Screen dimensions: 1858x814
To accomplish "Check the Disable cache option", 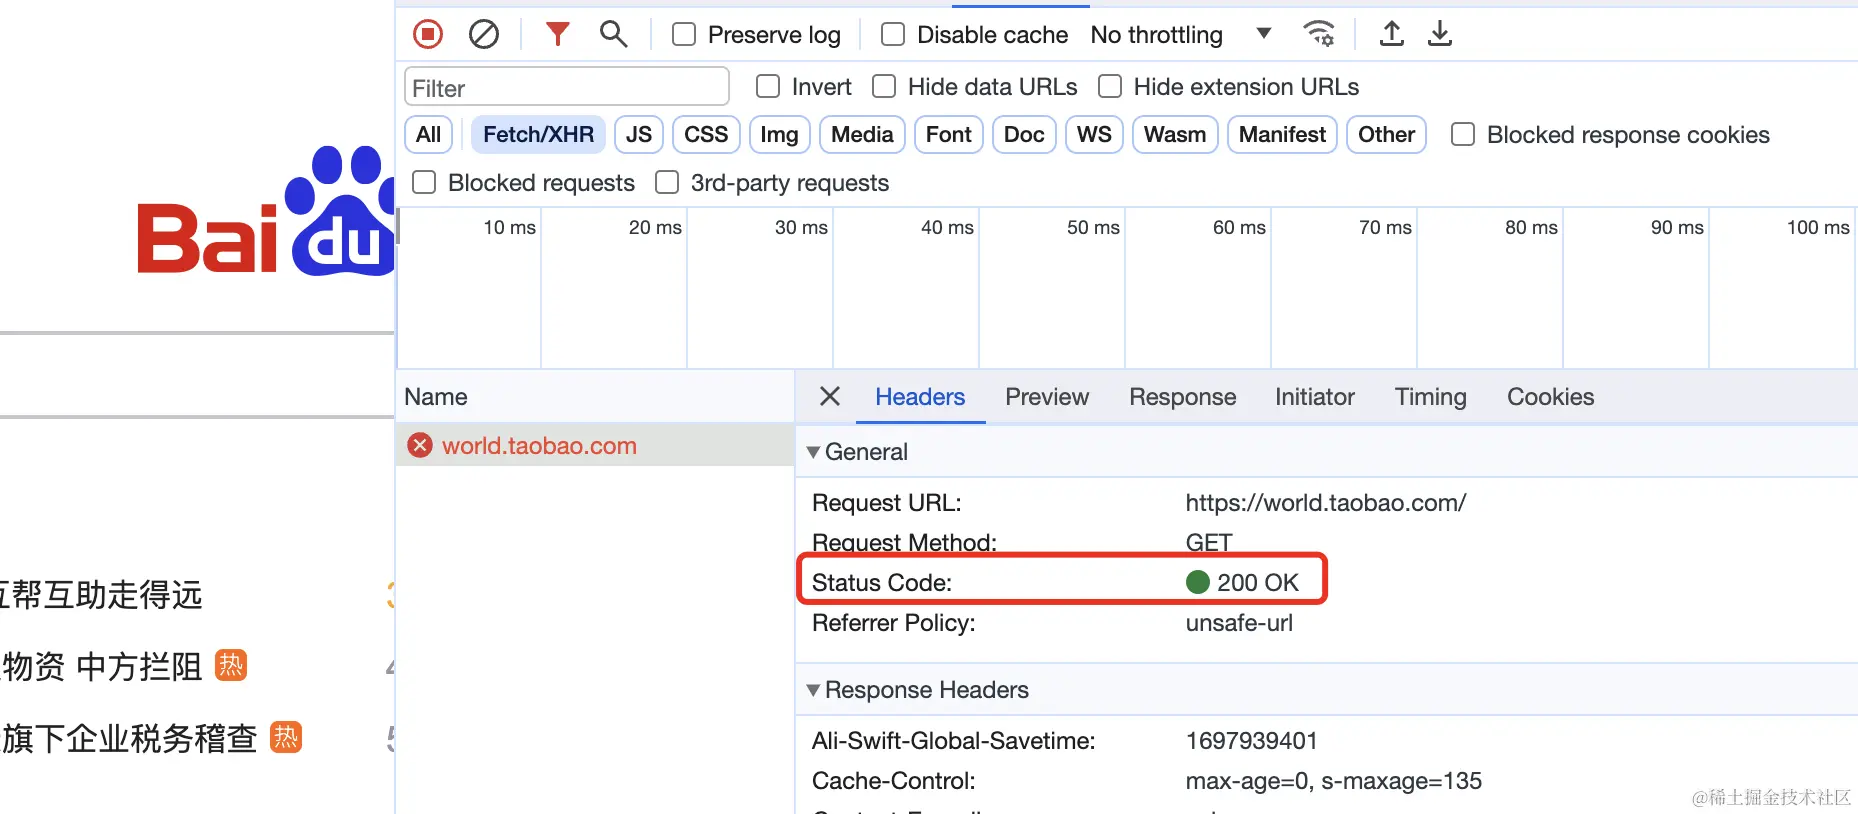I will pos(893,35).
